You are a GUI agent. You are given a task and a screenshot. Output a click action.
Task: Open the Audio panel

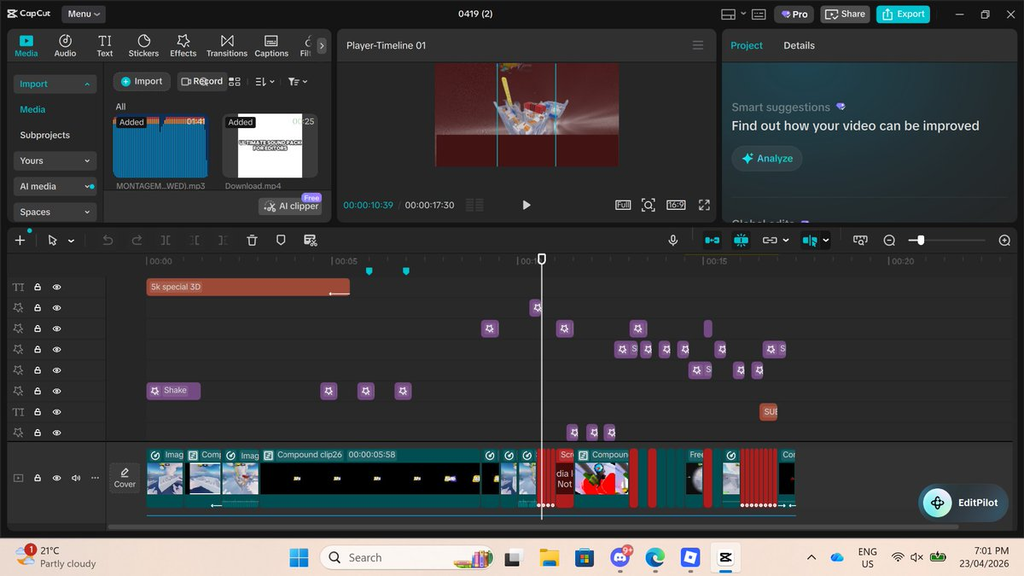click(x=65, y=46)
